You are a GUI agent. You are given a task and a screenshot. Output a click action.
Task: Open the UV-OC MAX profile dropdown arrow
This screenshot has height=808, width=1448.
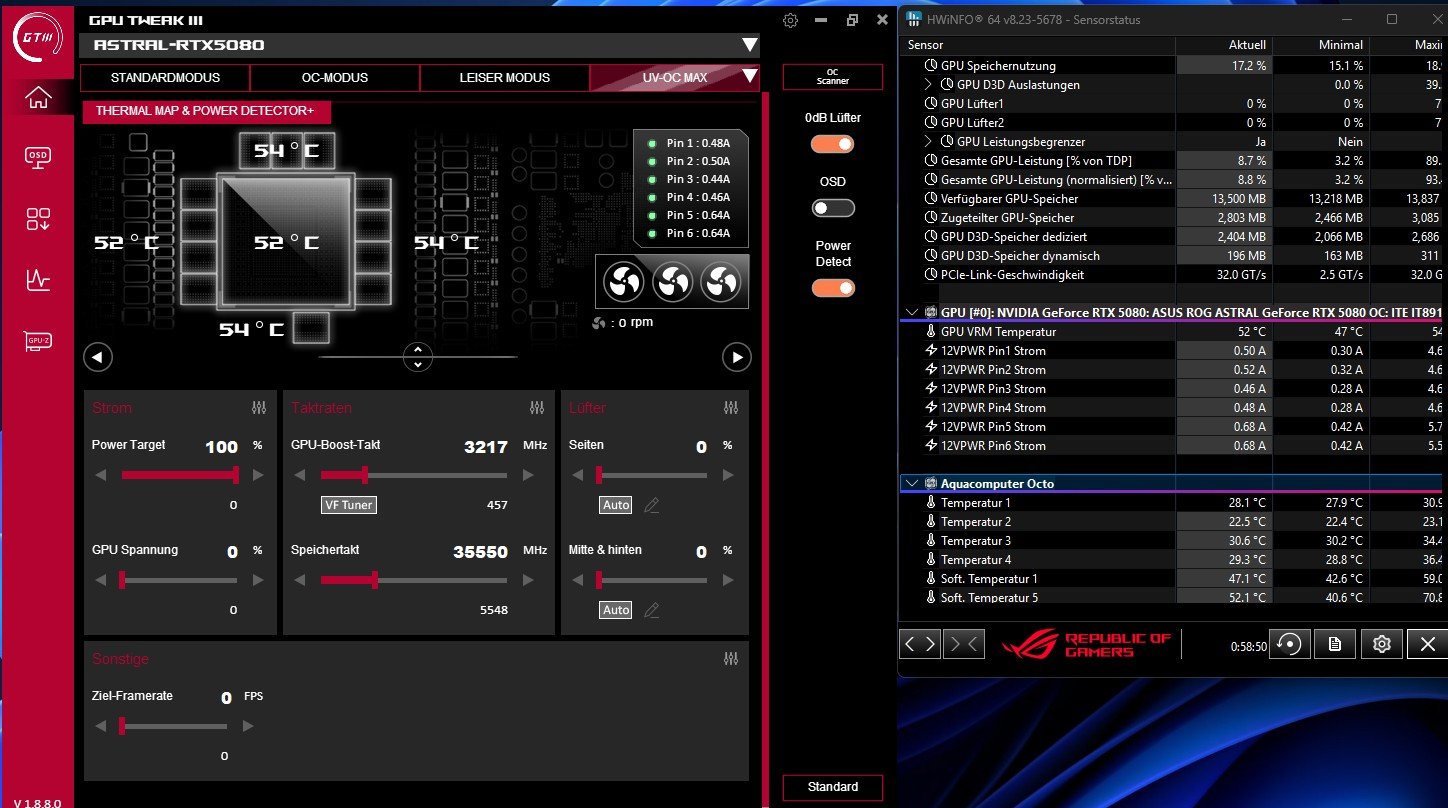[750, 77]
